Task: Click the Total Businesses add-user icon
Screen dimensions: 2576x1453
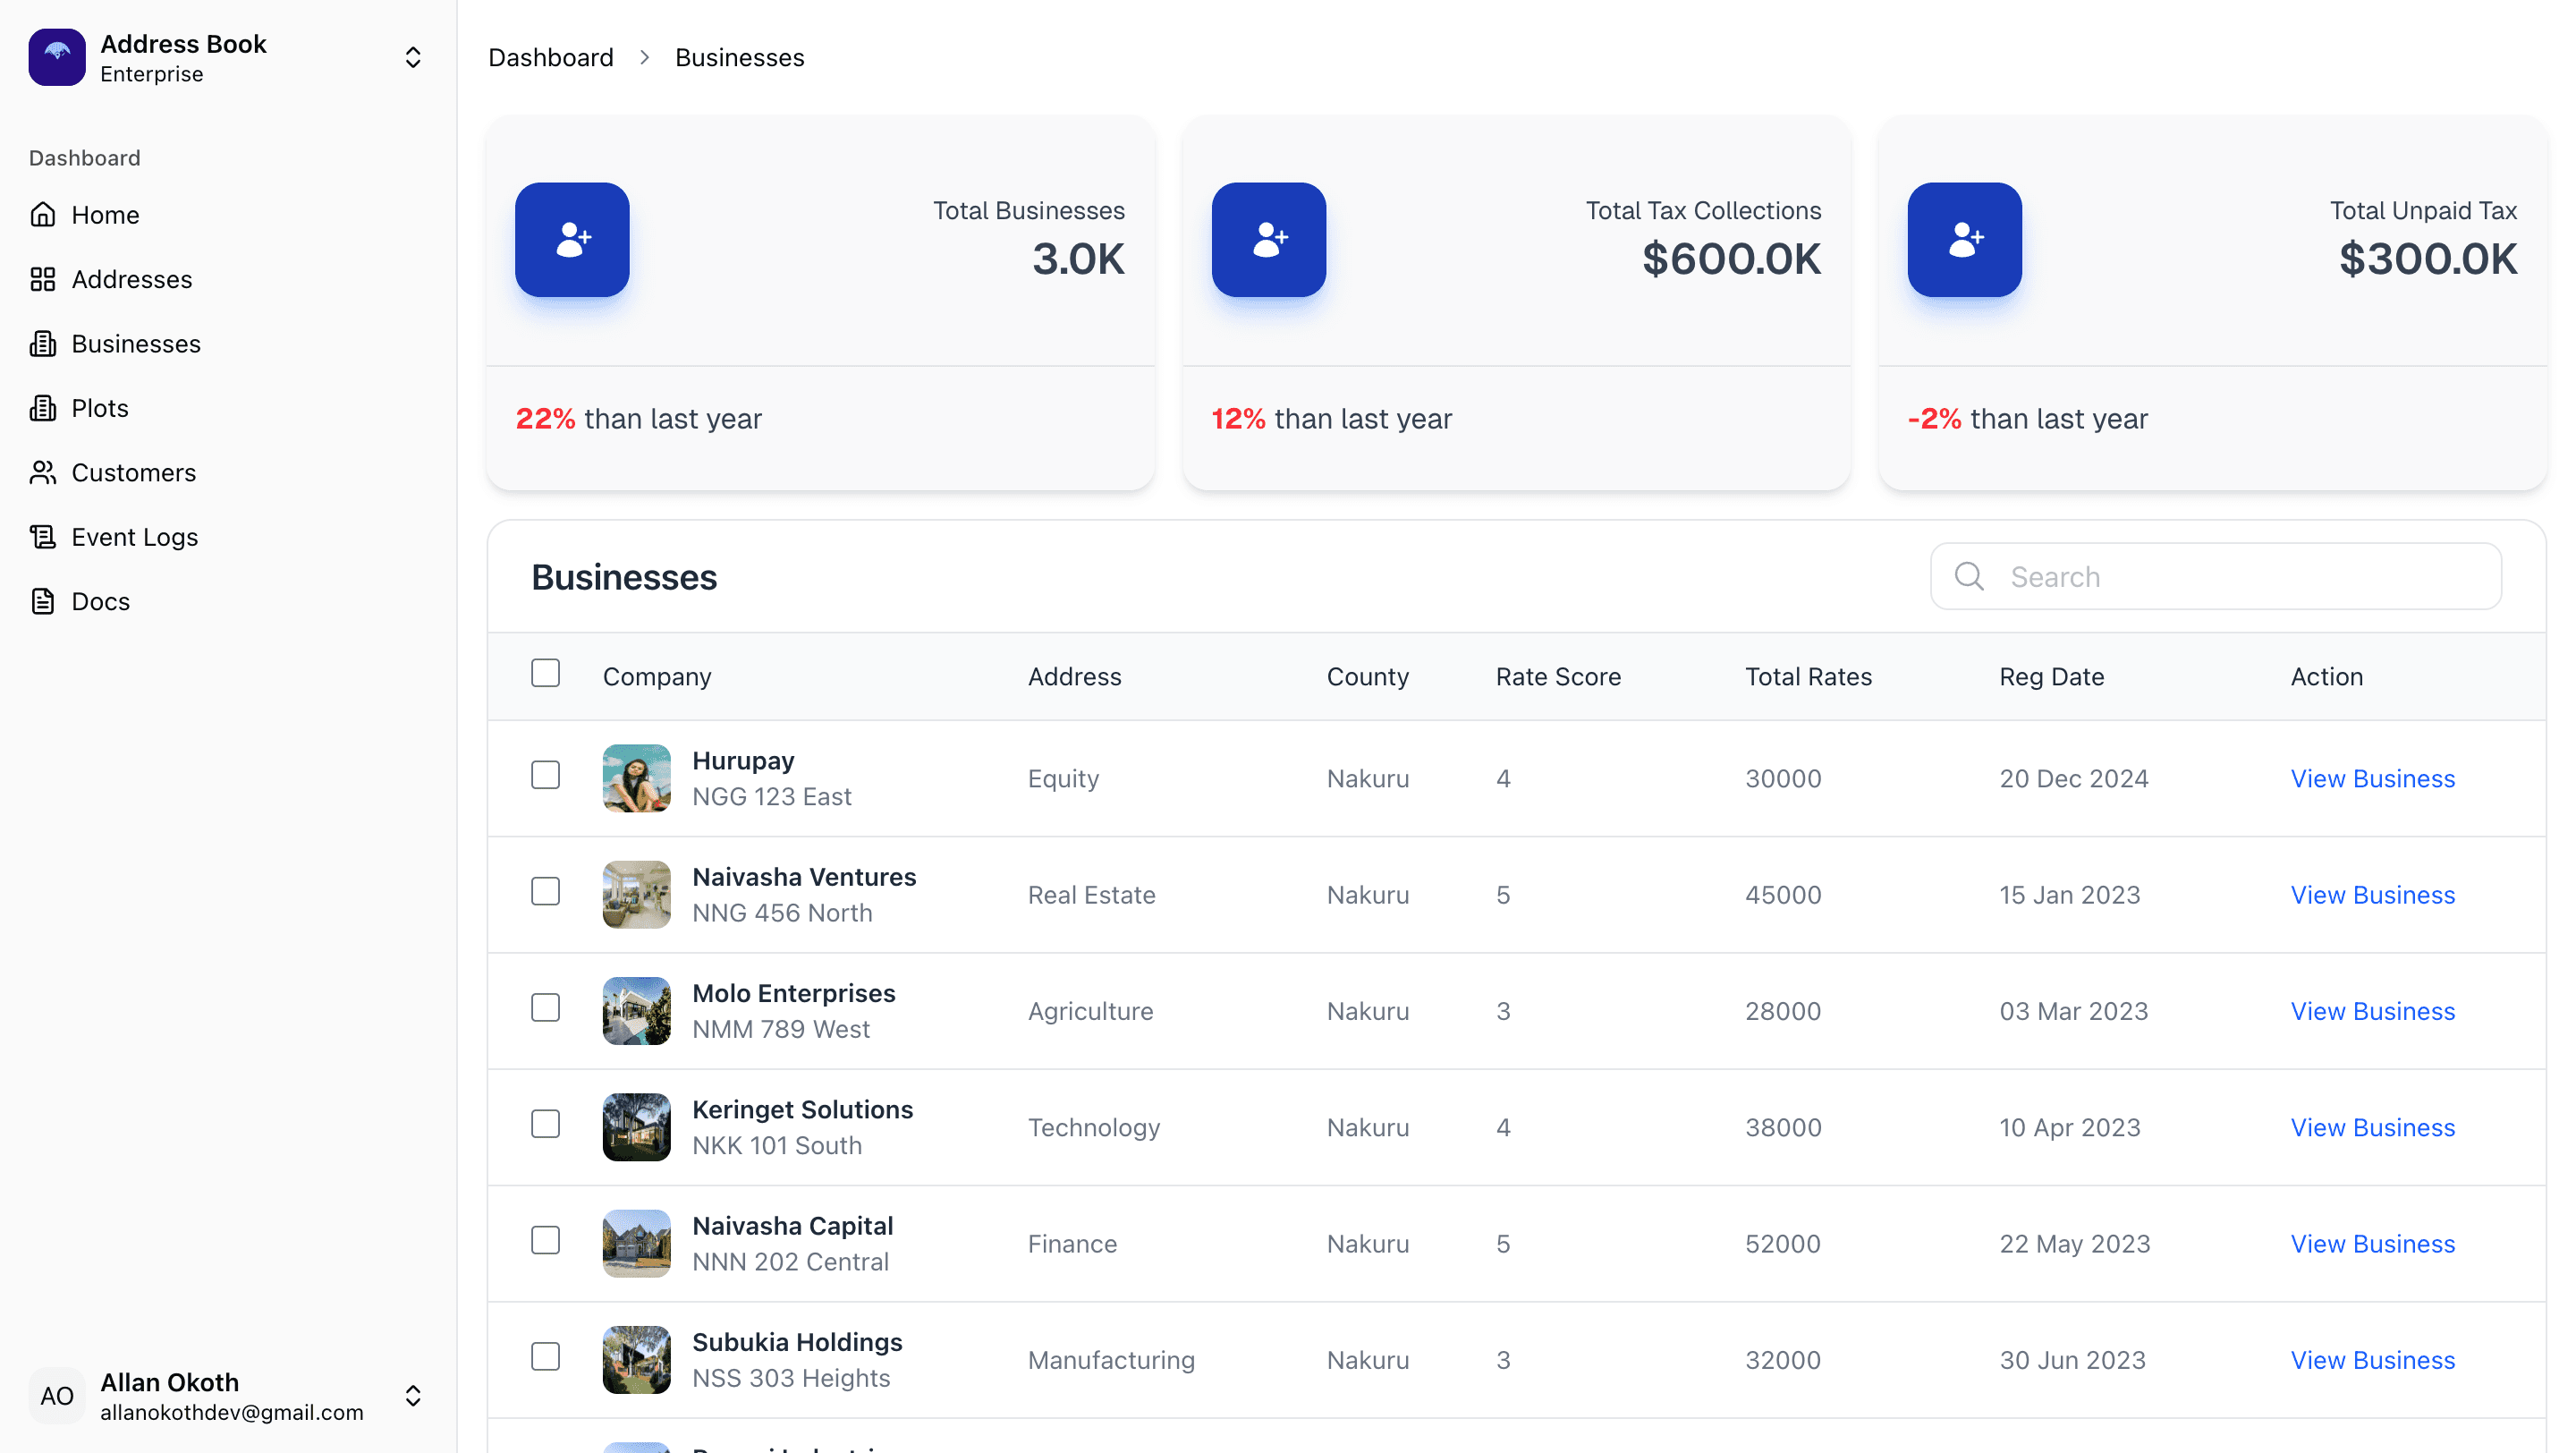Action: click(x=572, y=240)
